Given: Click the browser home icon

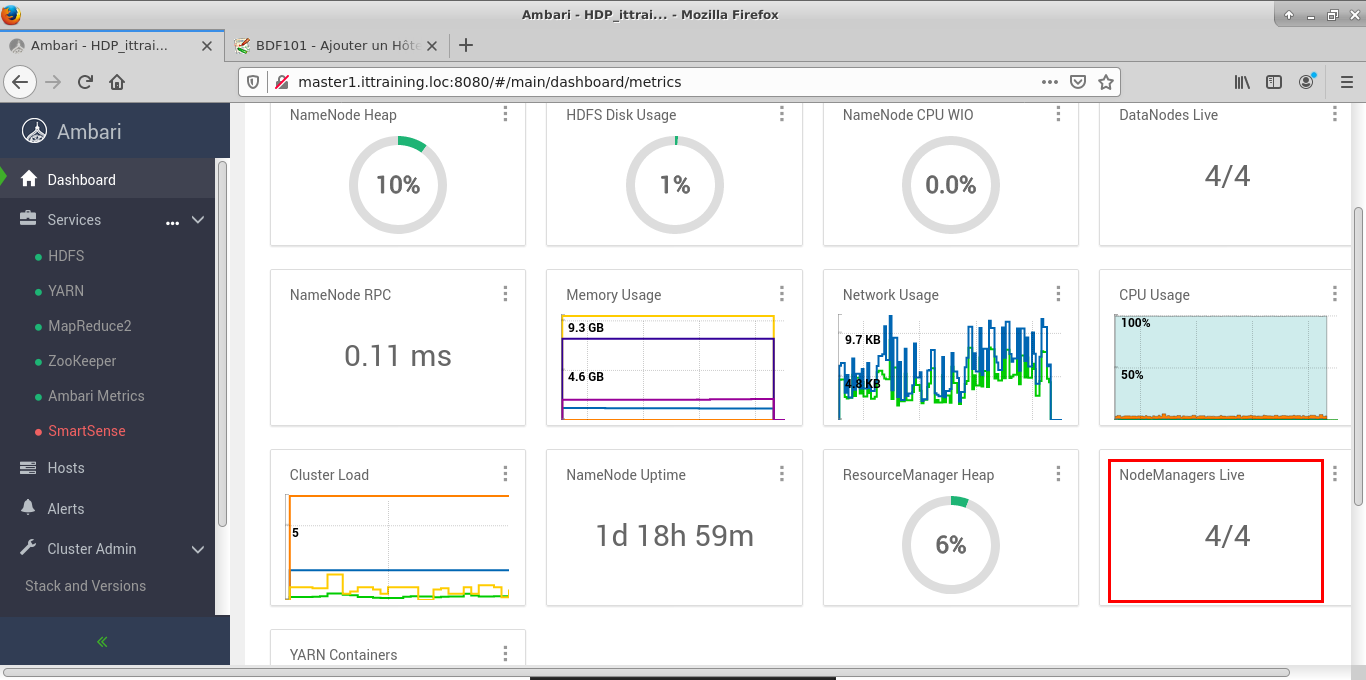Looking at the screenshot, I should coord(117,82).
